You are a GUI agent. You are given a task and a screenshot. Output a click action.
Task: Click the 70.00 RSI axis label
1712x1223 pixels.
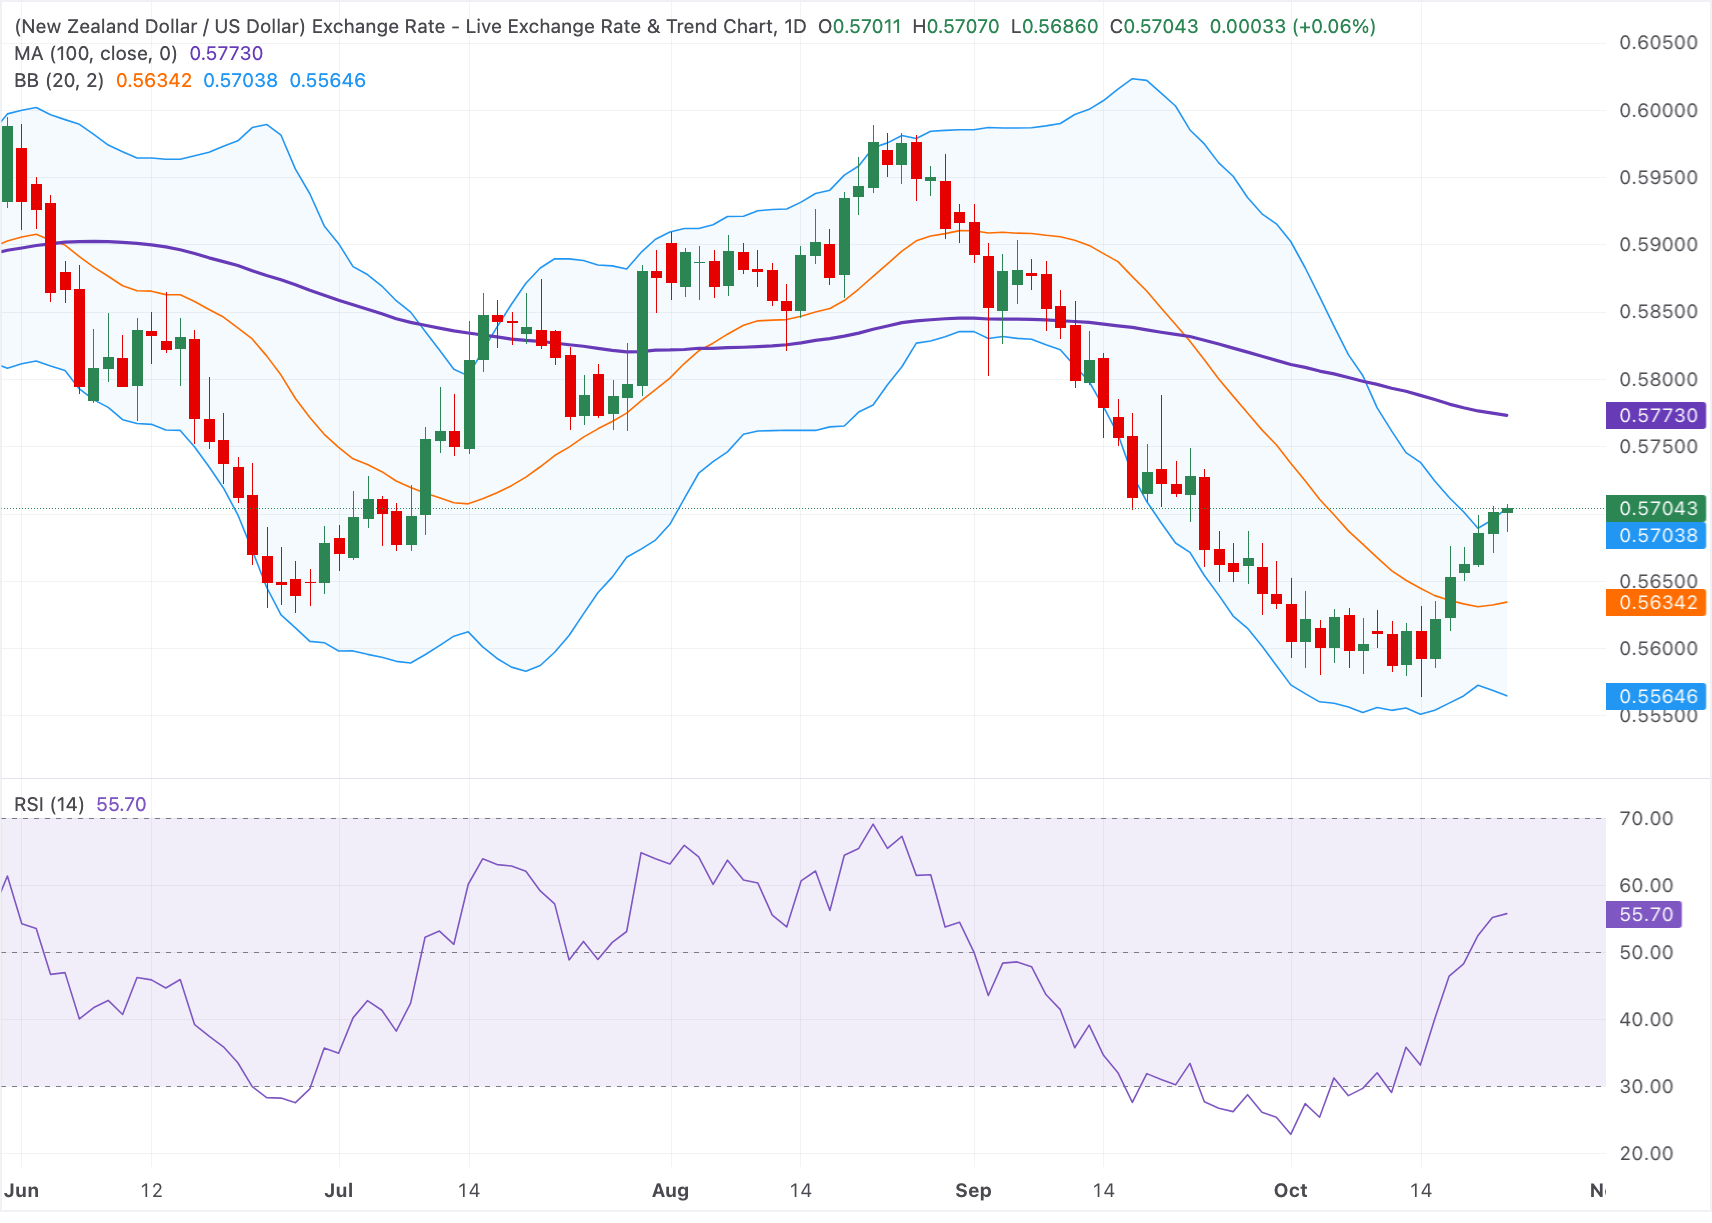coord(1646,818)
